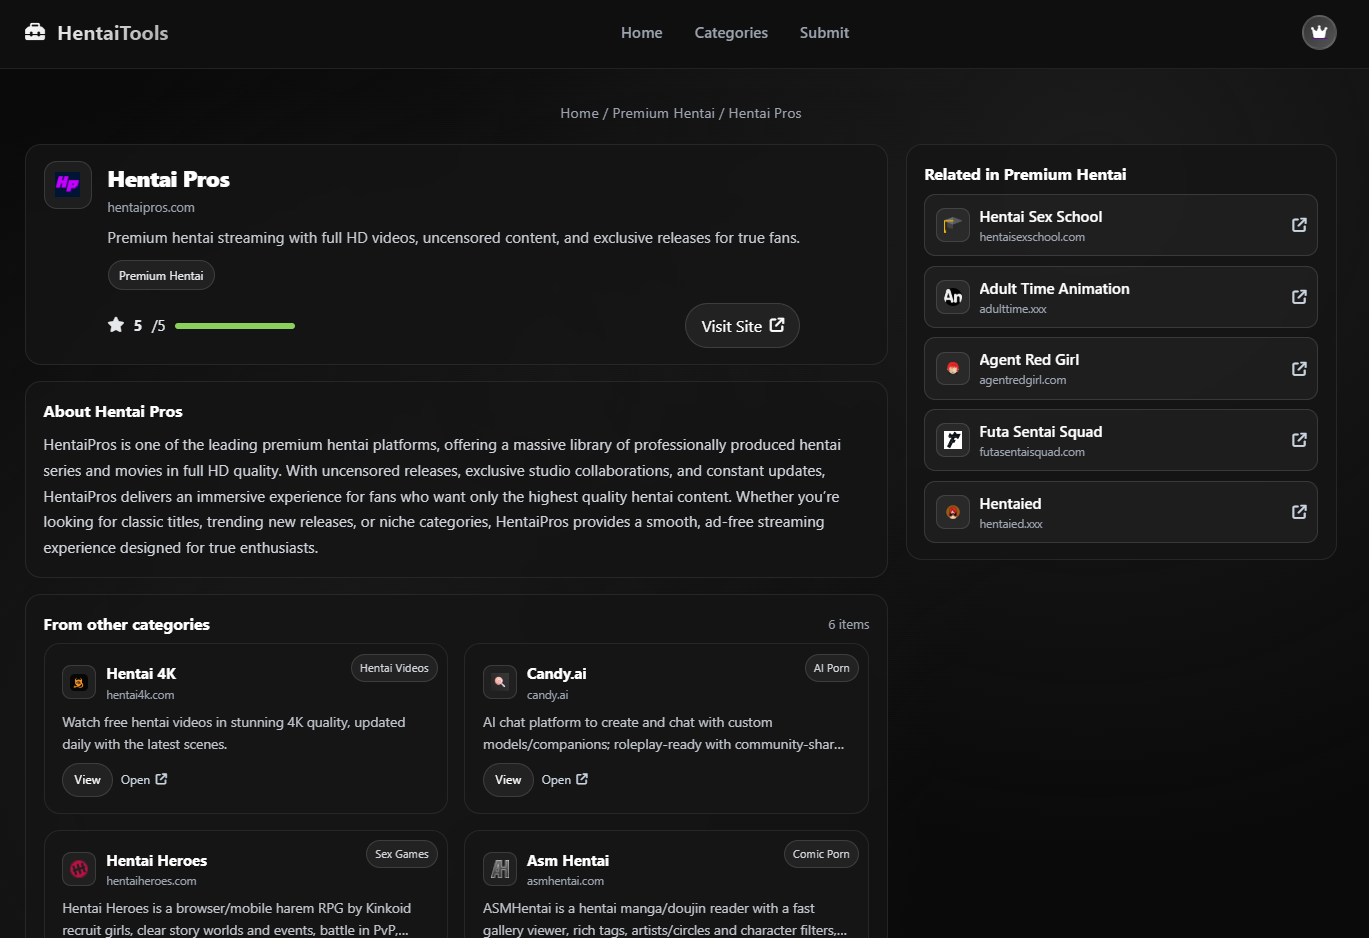
Task: Click the external link icon for Futa Sentai Squad
Action: 1298,440
